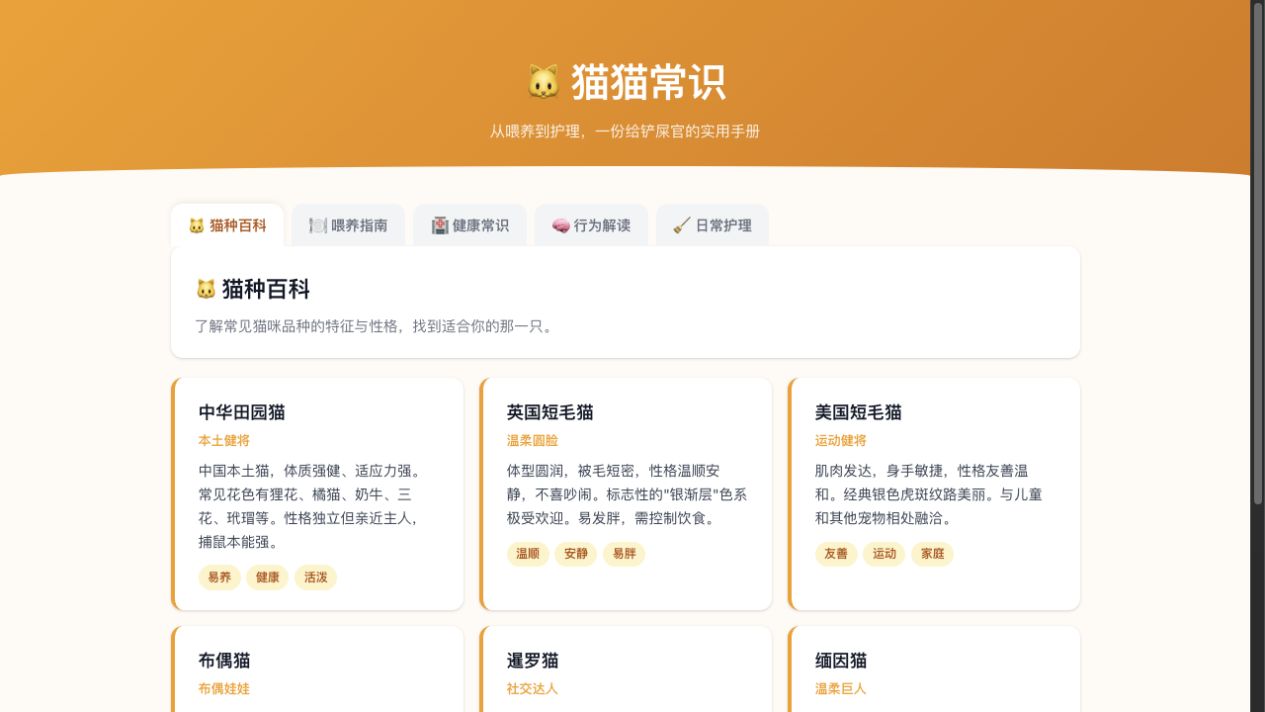The height and width of the screenshot is (712, 1265).
Task: Click the 易养 tag
Action: pyautogui.click(x=219, y=577)
